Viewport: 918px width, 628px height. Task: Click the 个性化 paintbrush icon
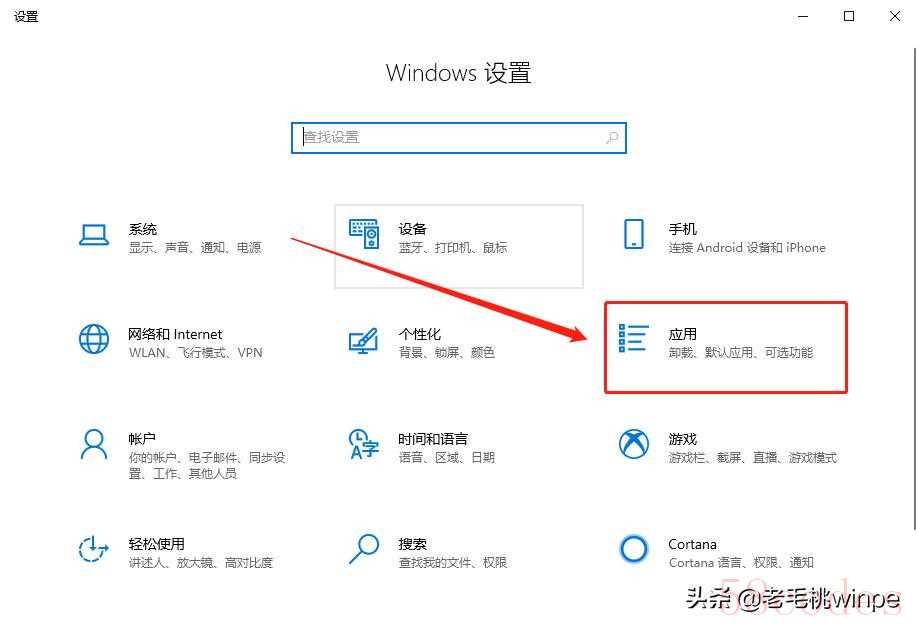(364, 340)
